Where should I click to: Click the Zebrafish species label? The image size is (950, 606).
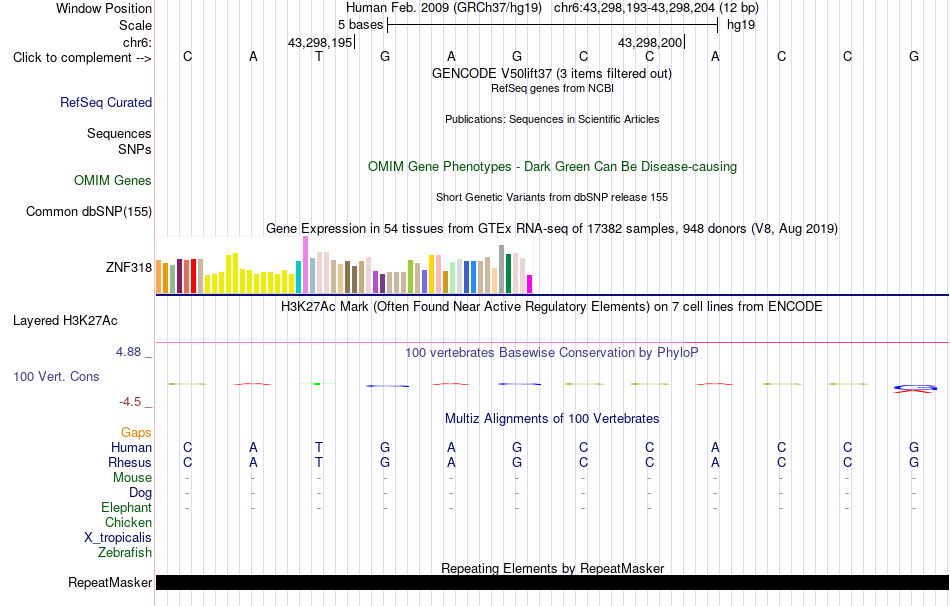pyautogui.click(x=125, y=552)
